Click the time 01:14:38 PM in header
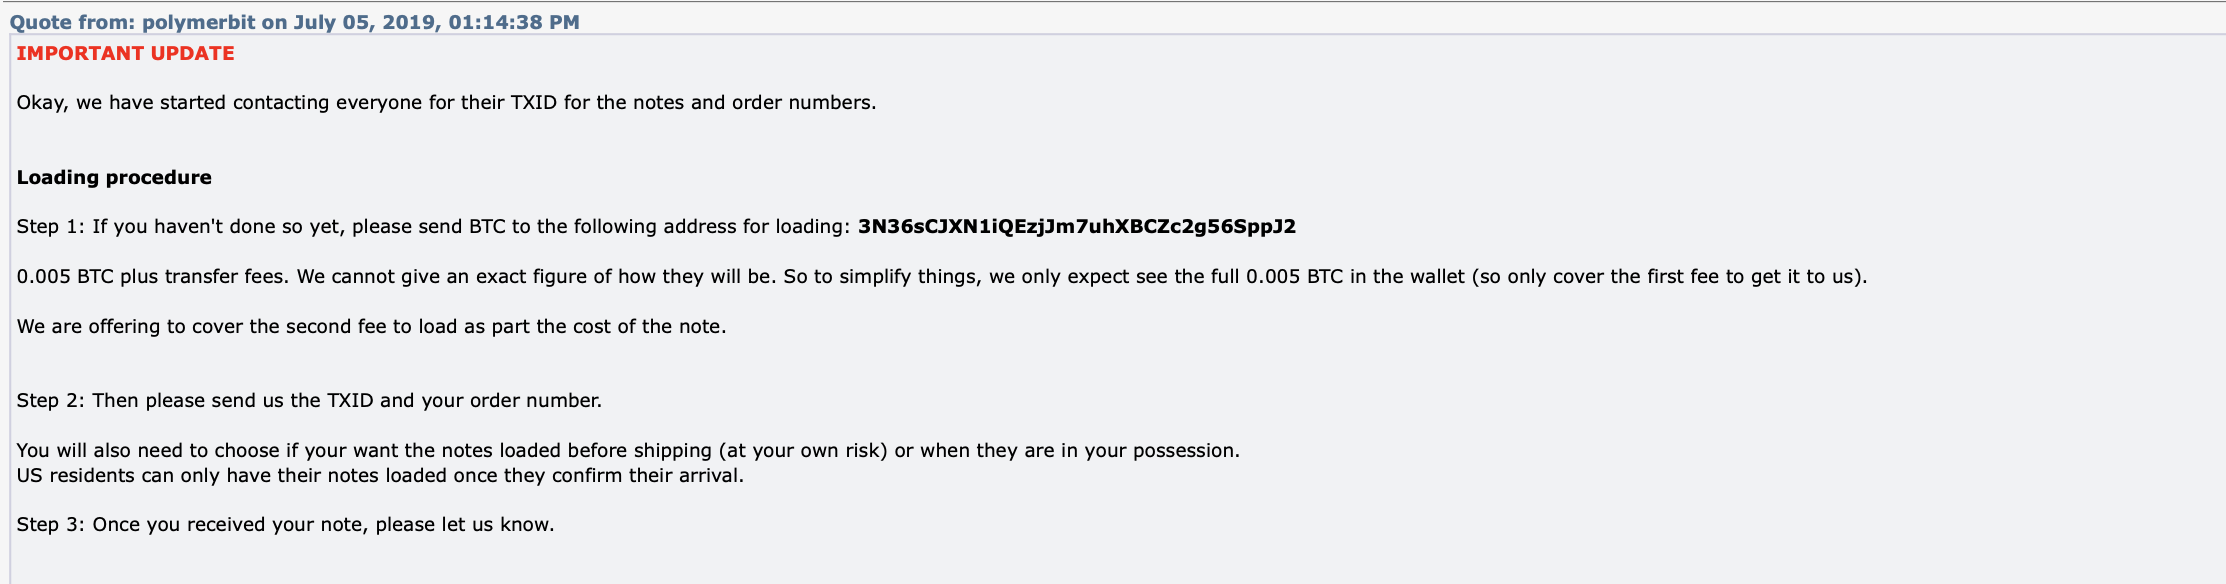2226x584 pixels. [x=514, y=22]
